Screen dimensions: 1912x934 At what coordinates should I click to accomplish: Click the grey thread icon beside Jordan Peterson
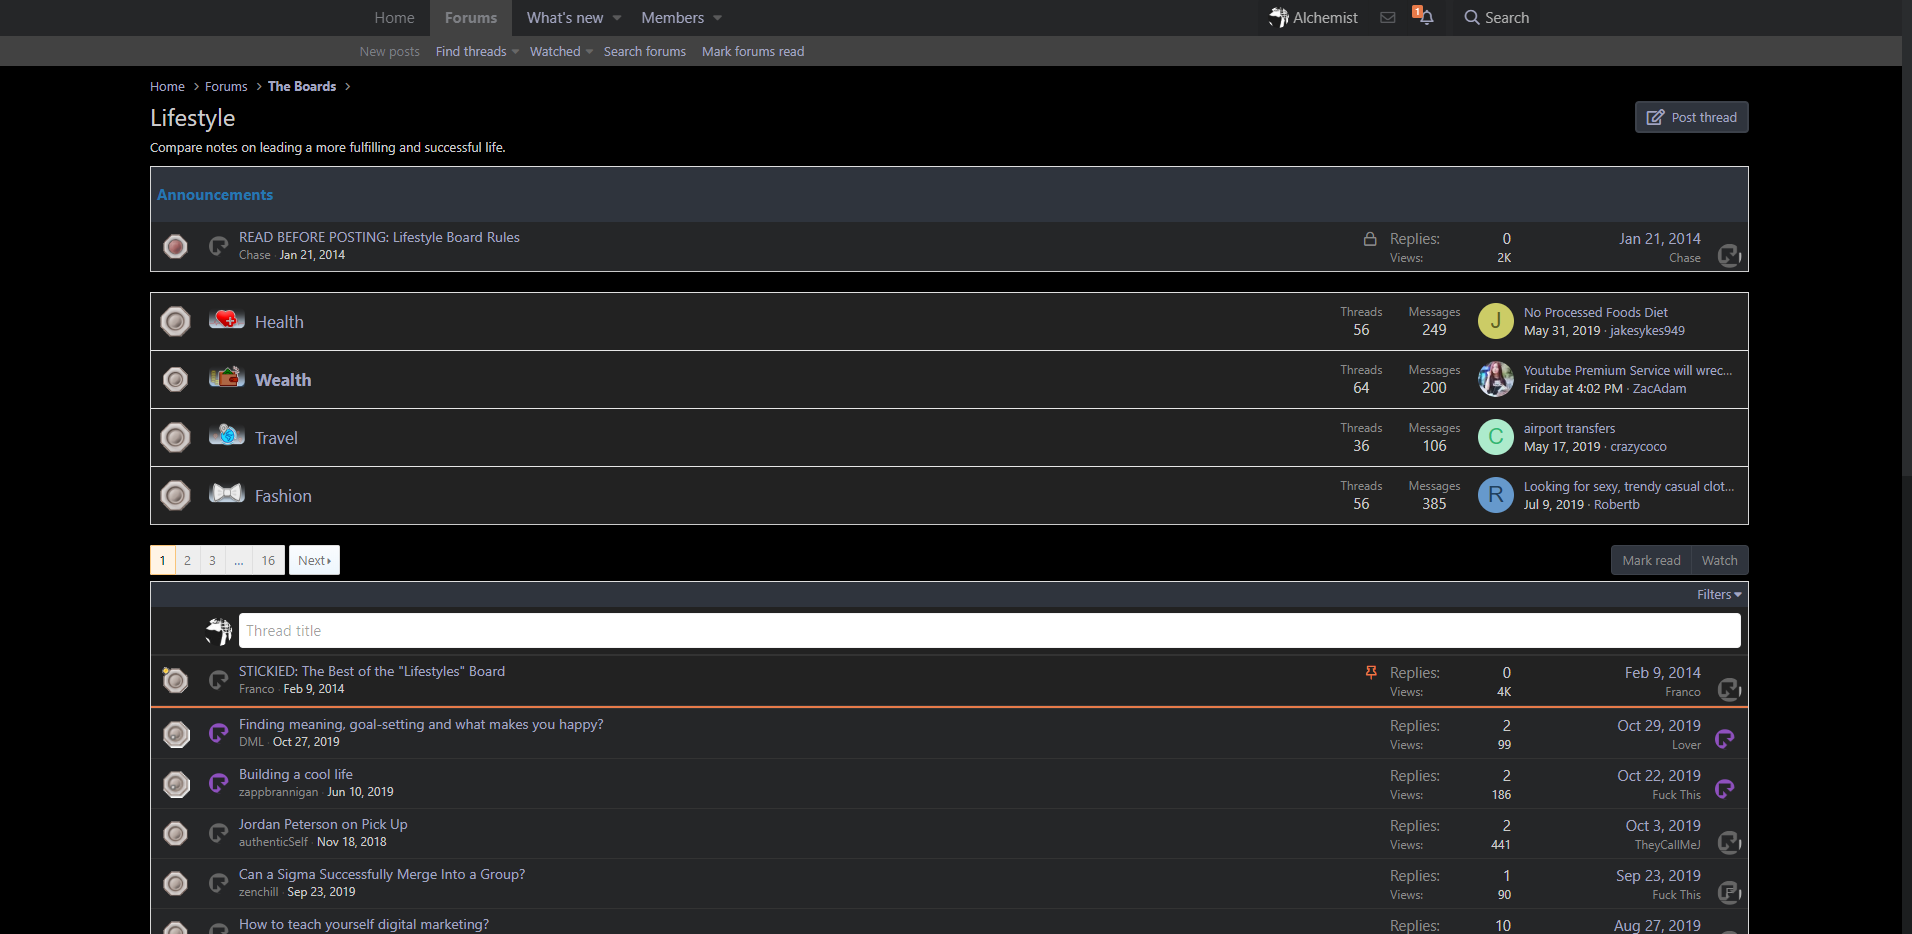218,834
